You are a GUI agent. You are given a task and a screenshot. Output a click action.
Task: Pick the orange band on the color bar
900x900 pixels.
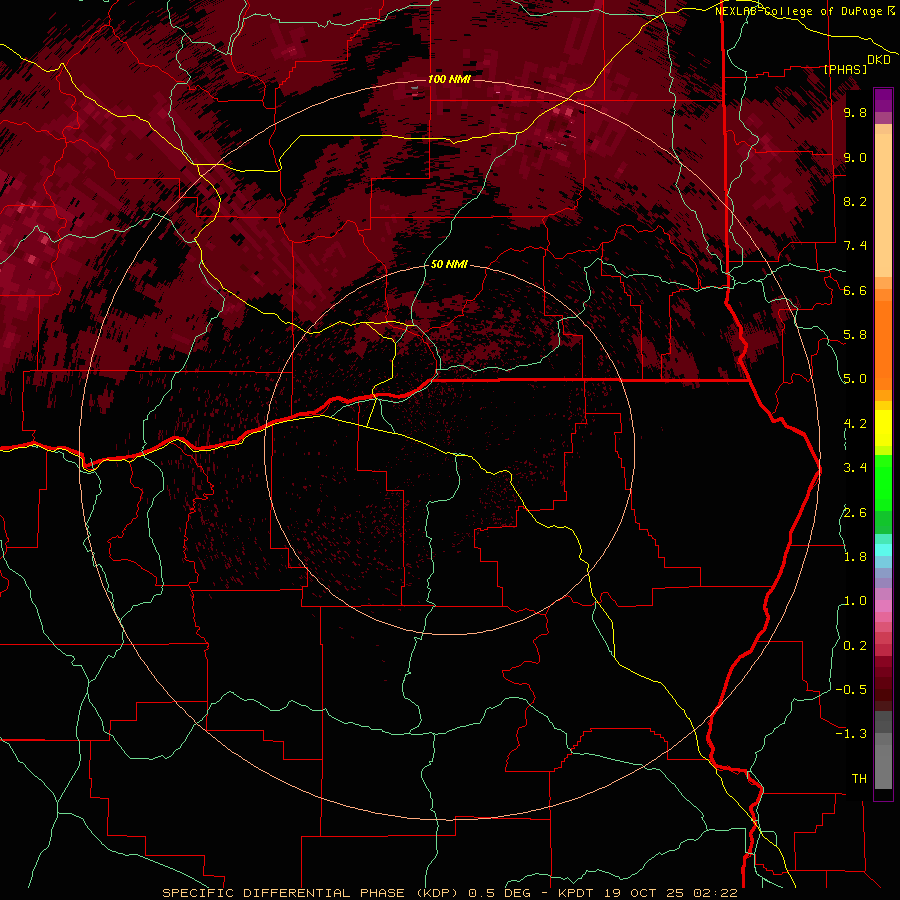click(x=883, y=344)
